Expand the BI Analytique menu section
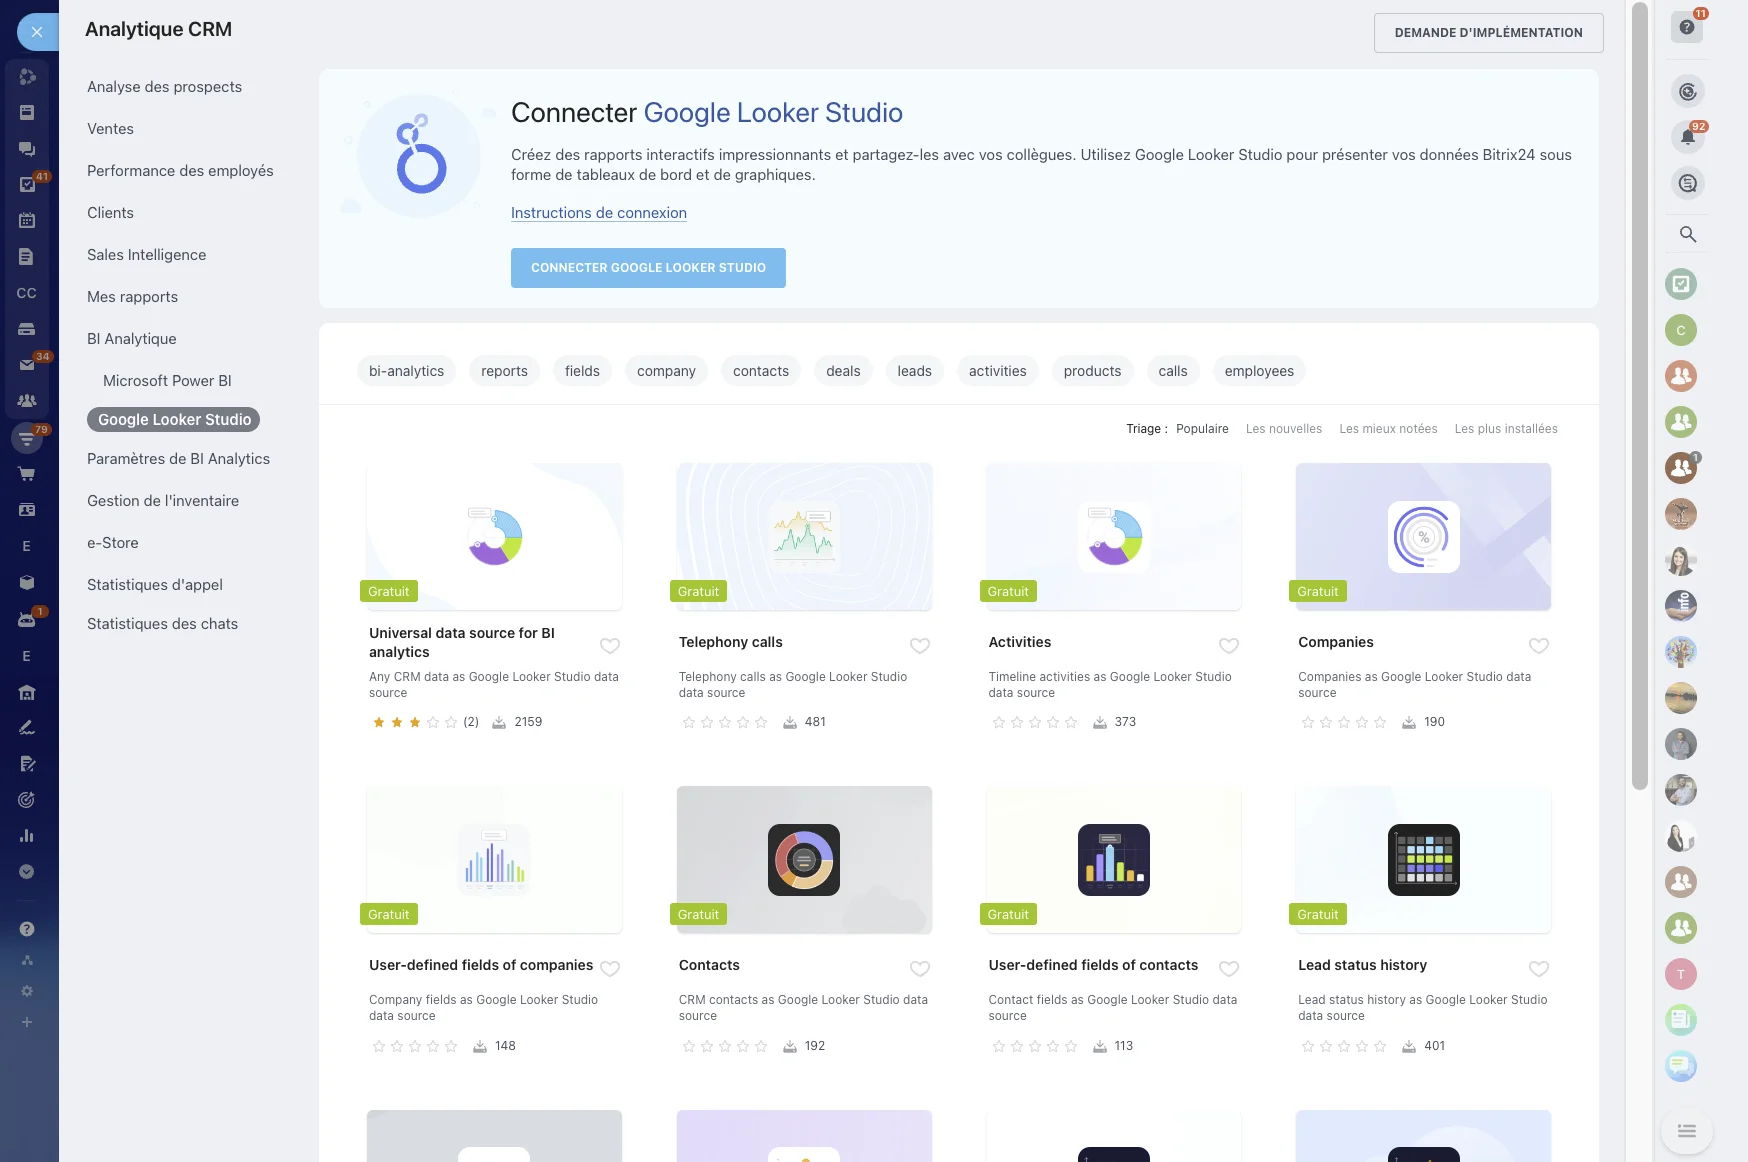Image resolution: width=1748 pixels, height=1162 pixels. pyautogui.click(x=131, y=339)
